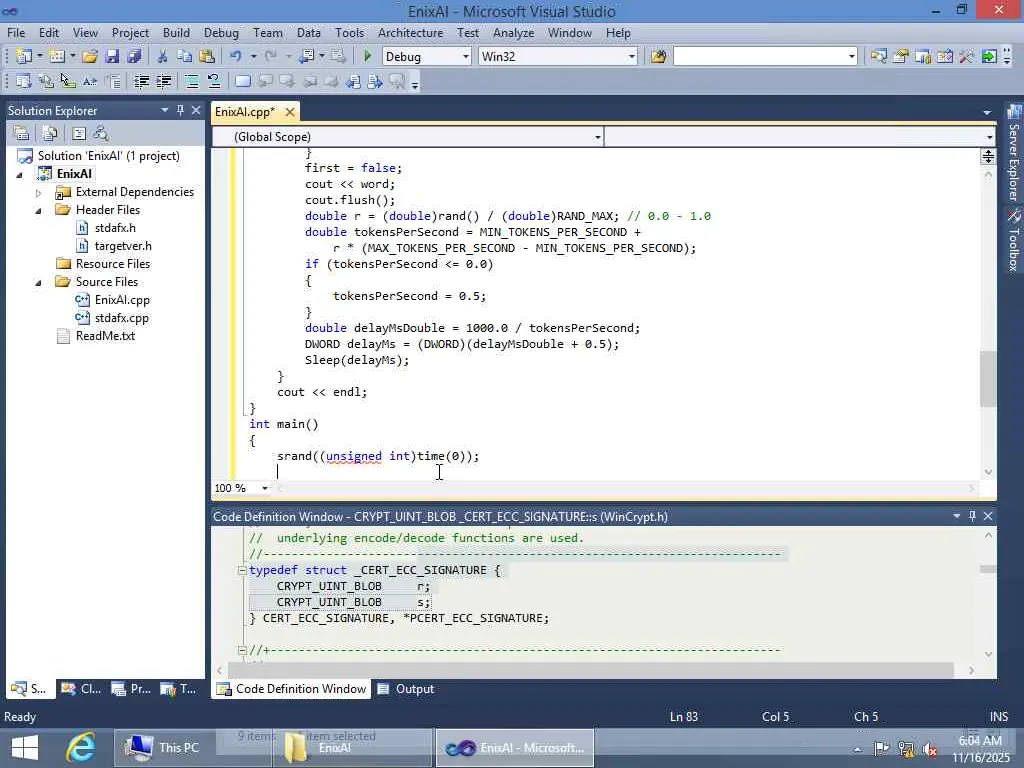
Task: Undo last edit with Undo arrow
Action: (236, 56)
